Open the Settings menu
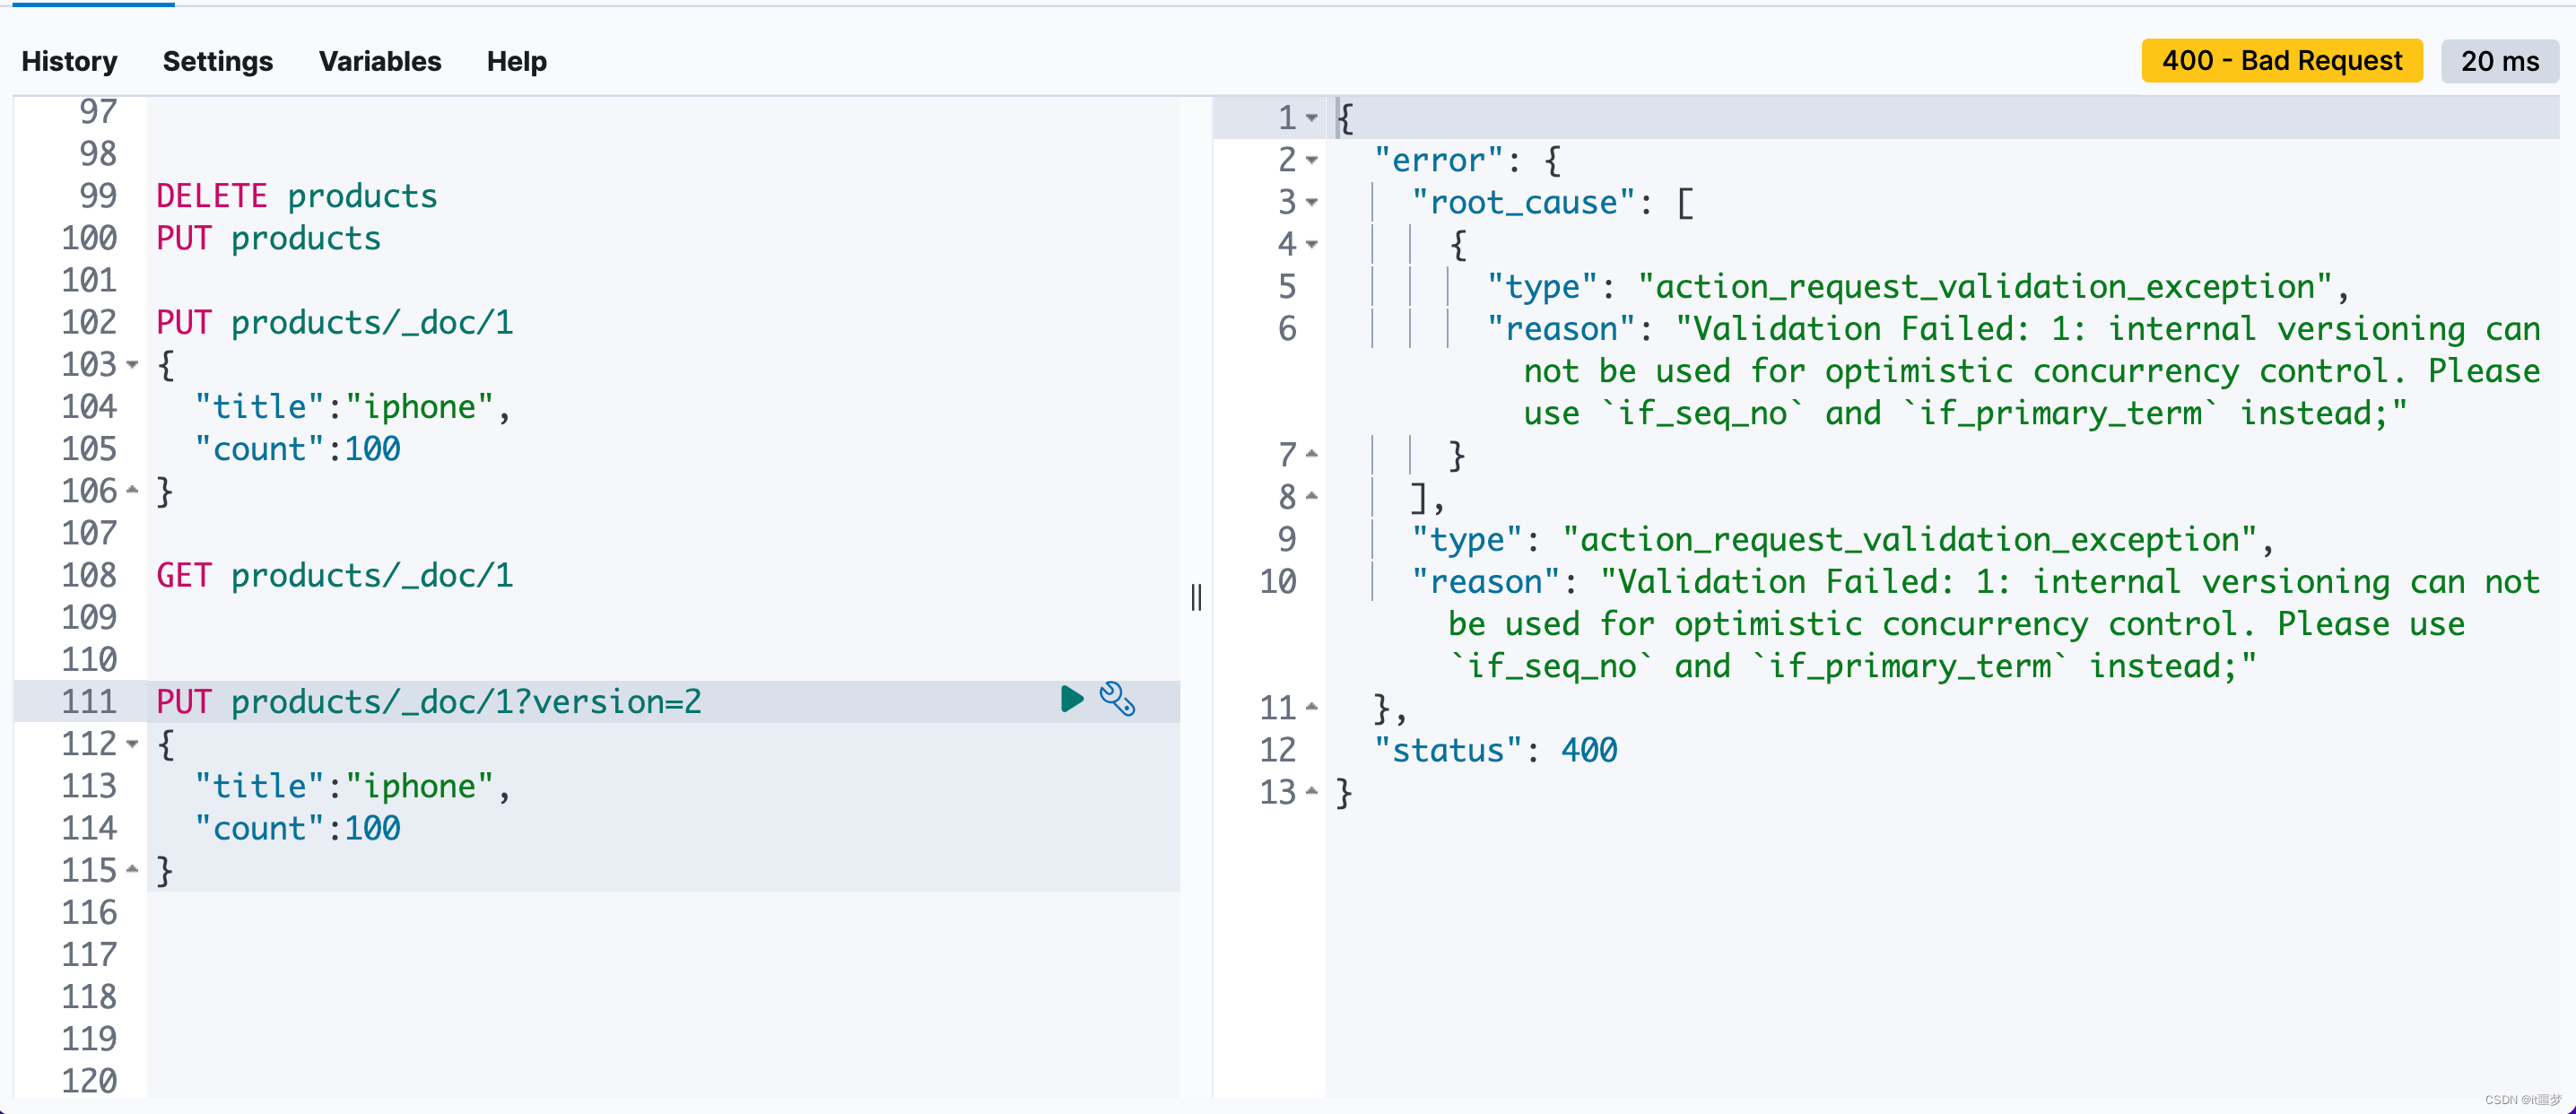Viewport: 2576px width, 1114px height. point(217,61)
